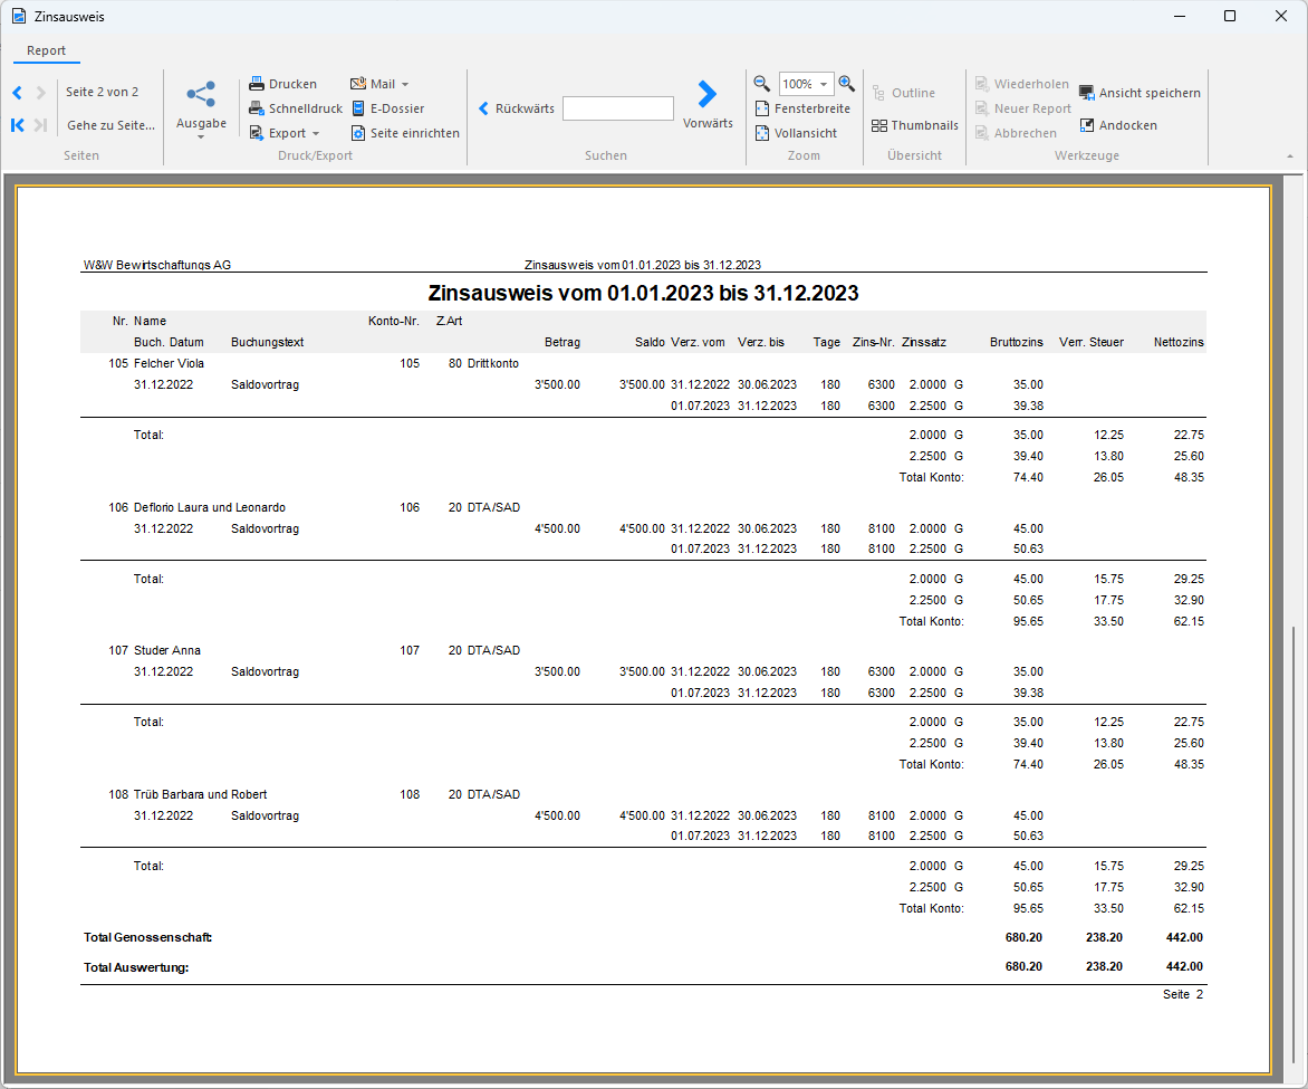Open the Ausgabe share menu
Image resolution: width=1308 pixels, height=1089 pixels.
(x=201, y=109)
